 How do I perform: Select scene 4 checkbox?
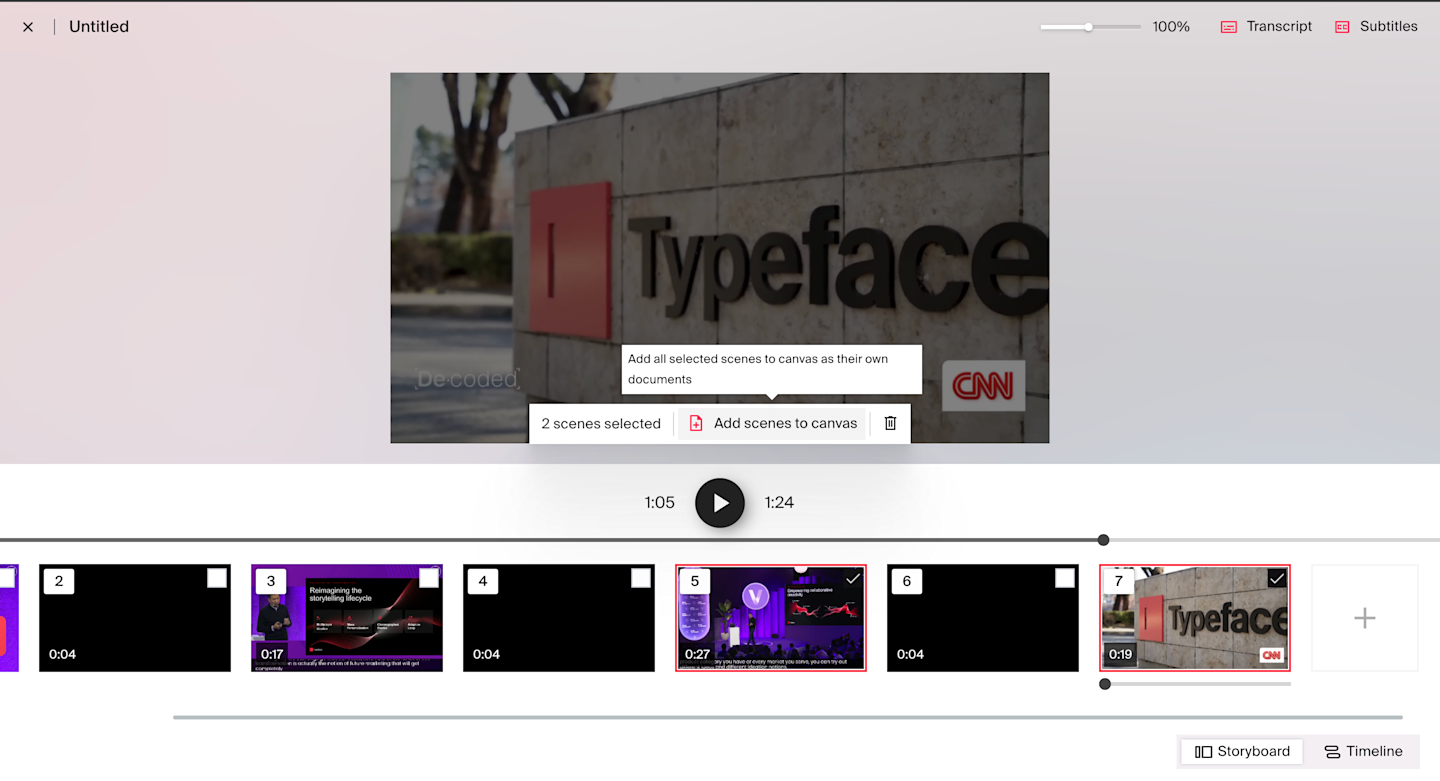640,578
